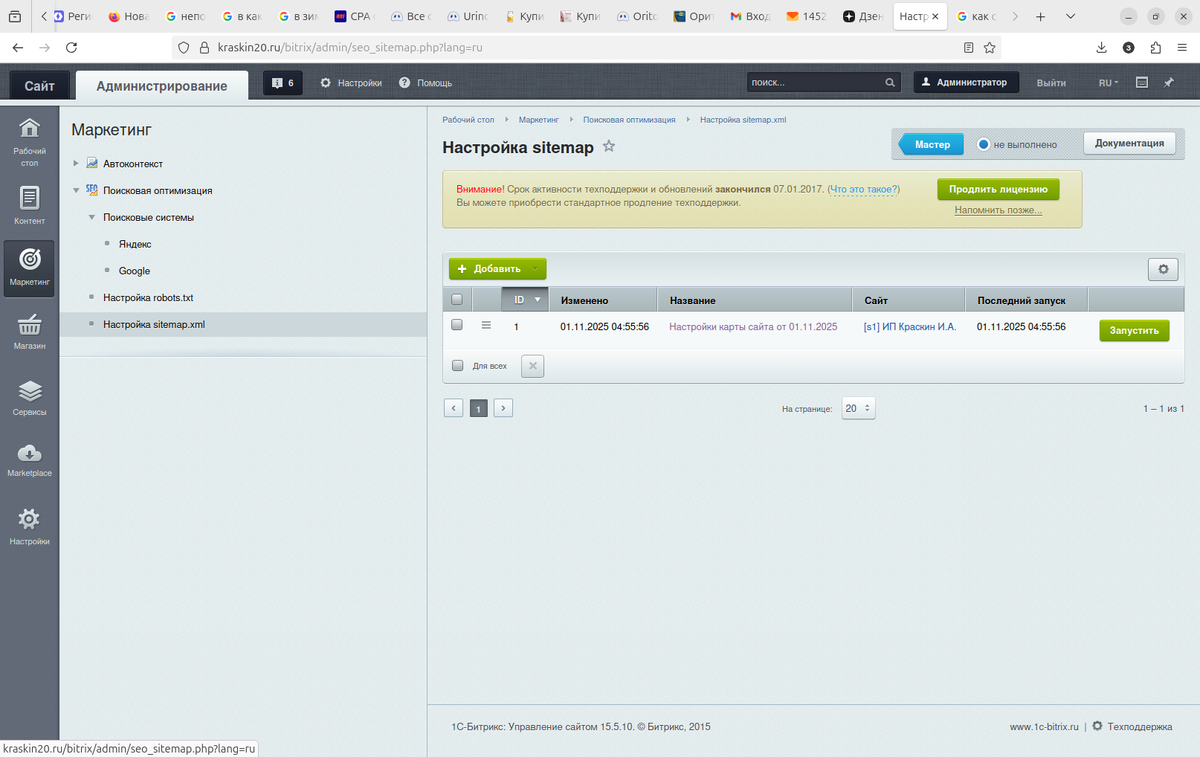Open the www.1c-bitrix.ru footer link

point(1045,727)
